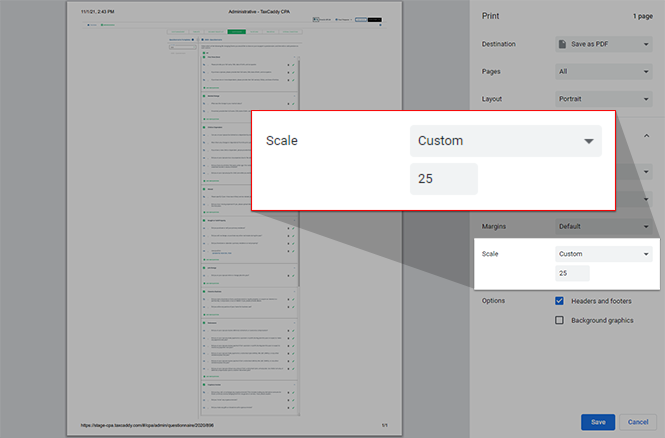This screenshot has height=438, width=665.
Task: Open the Layout dropdown set to Portrait
Action: click(x=604, y=99)
